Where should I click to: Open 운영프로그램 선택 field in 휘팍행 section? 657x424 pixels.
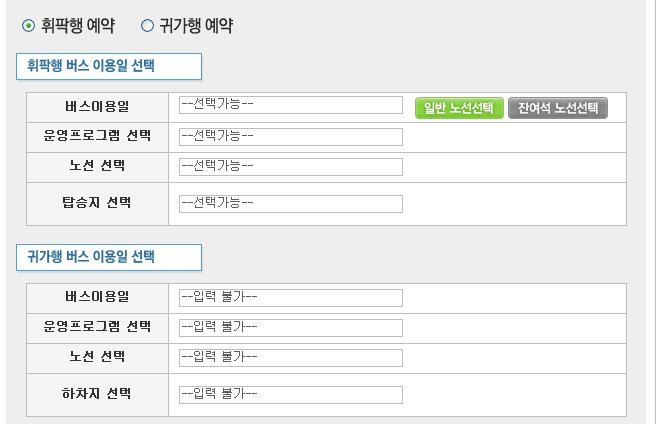tap(291, 137)
